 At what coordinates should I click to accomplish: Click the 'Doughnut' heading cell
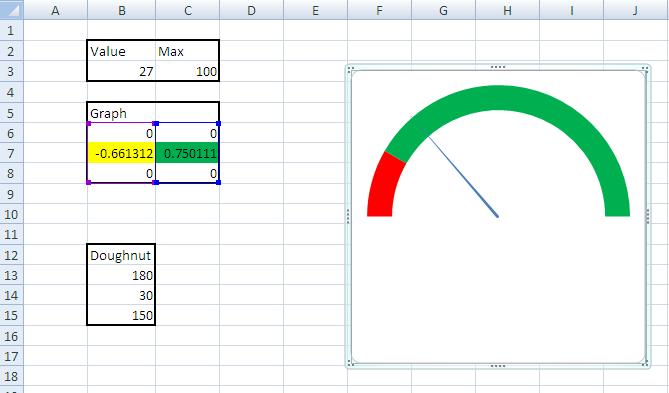pos(122,255)
